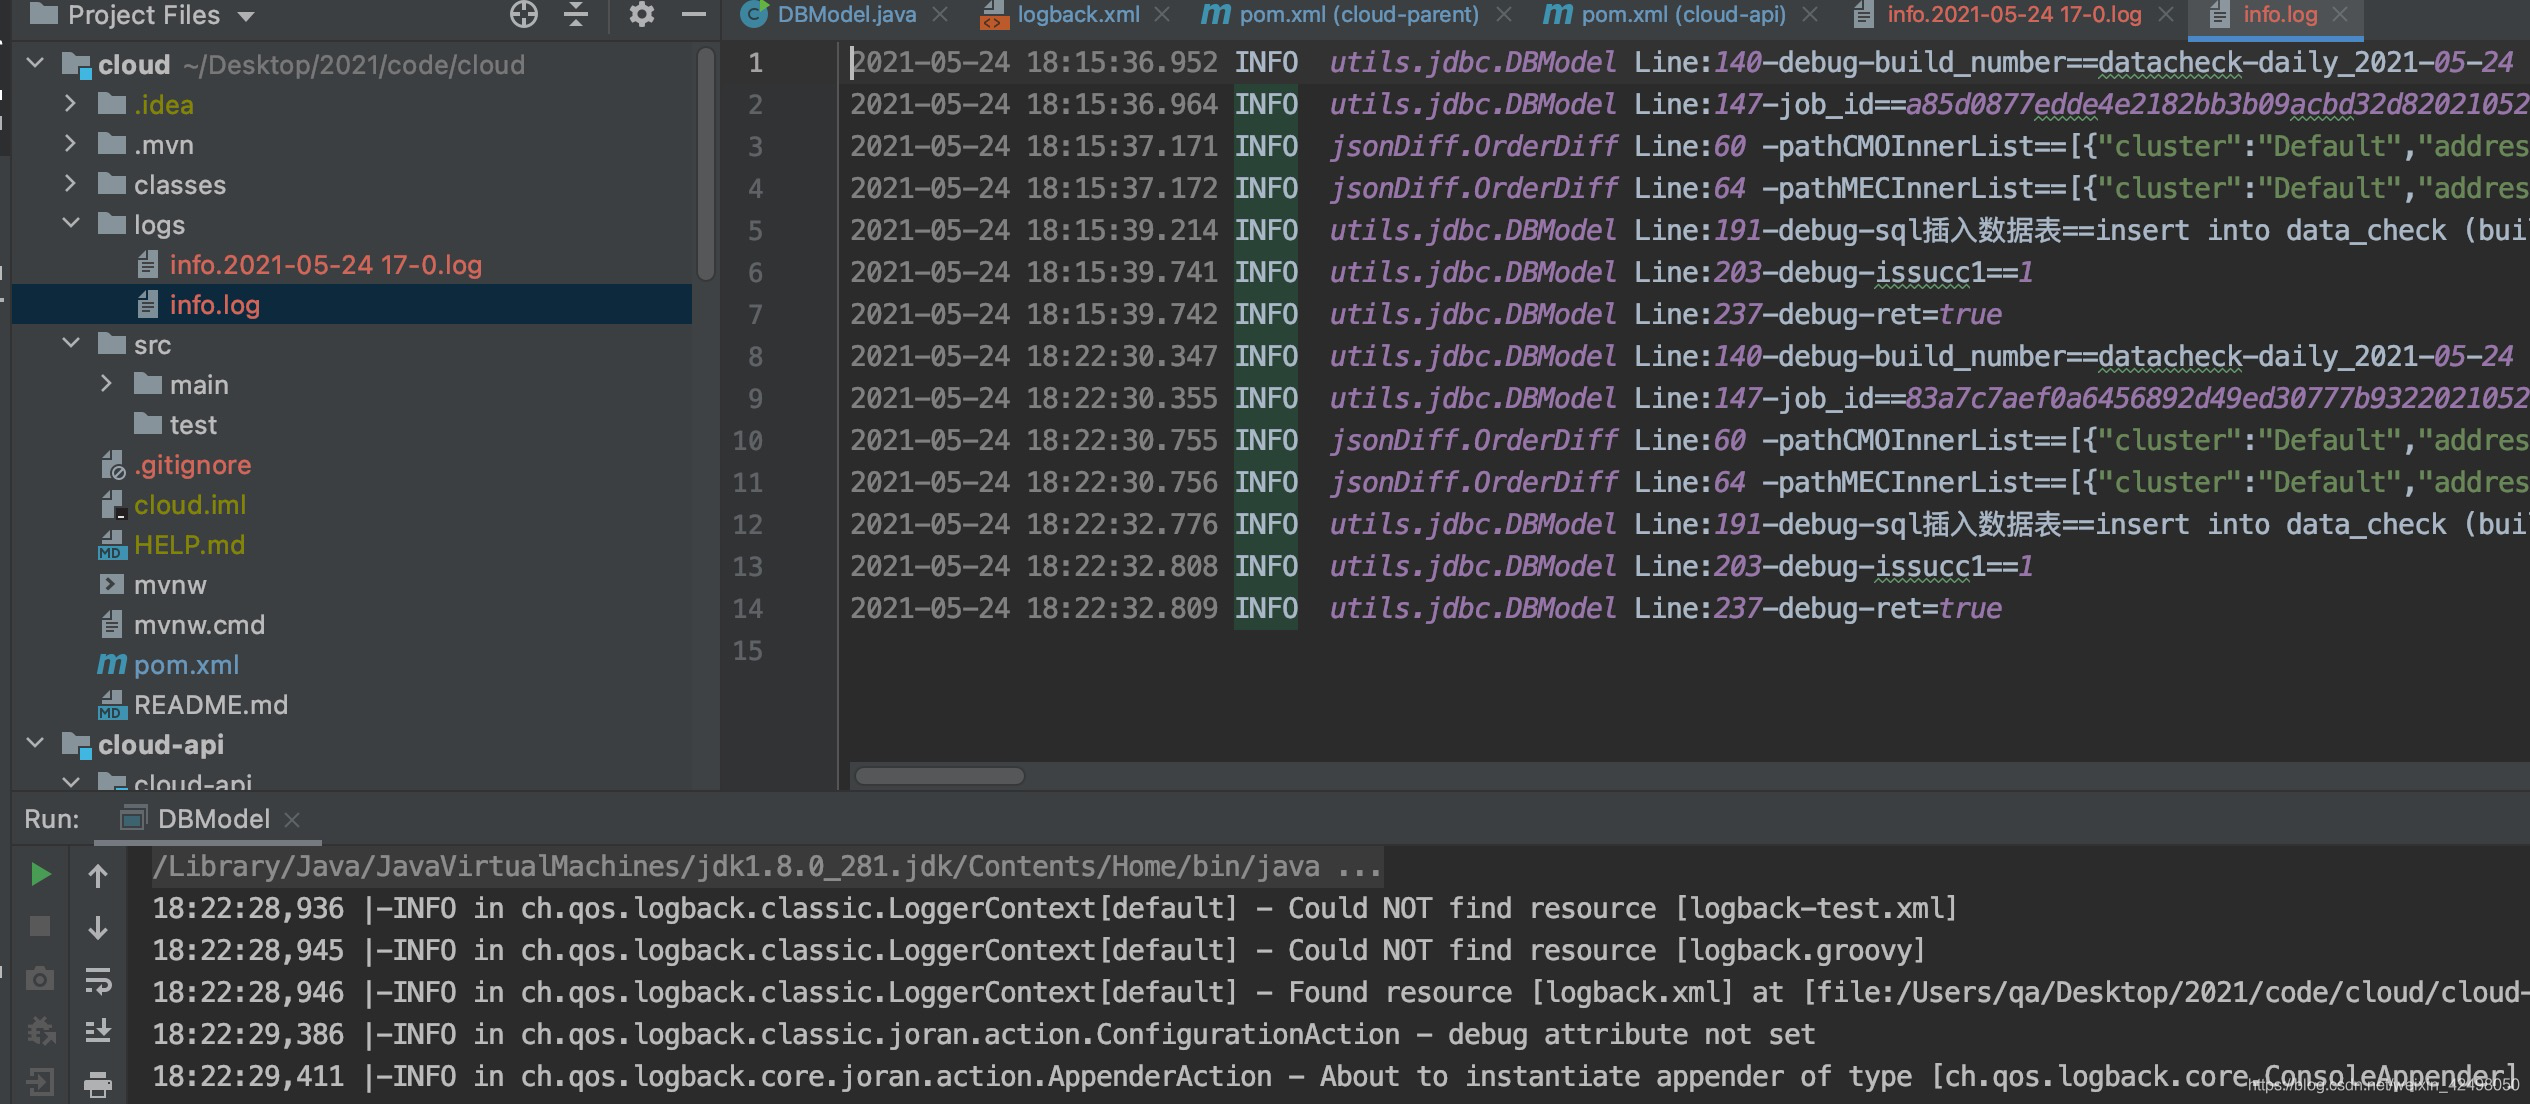Toggle scroll to end of console
The height and width of the screenshot is (1104, 2530).
pyautogui.click(x=98, y=1031)
